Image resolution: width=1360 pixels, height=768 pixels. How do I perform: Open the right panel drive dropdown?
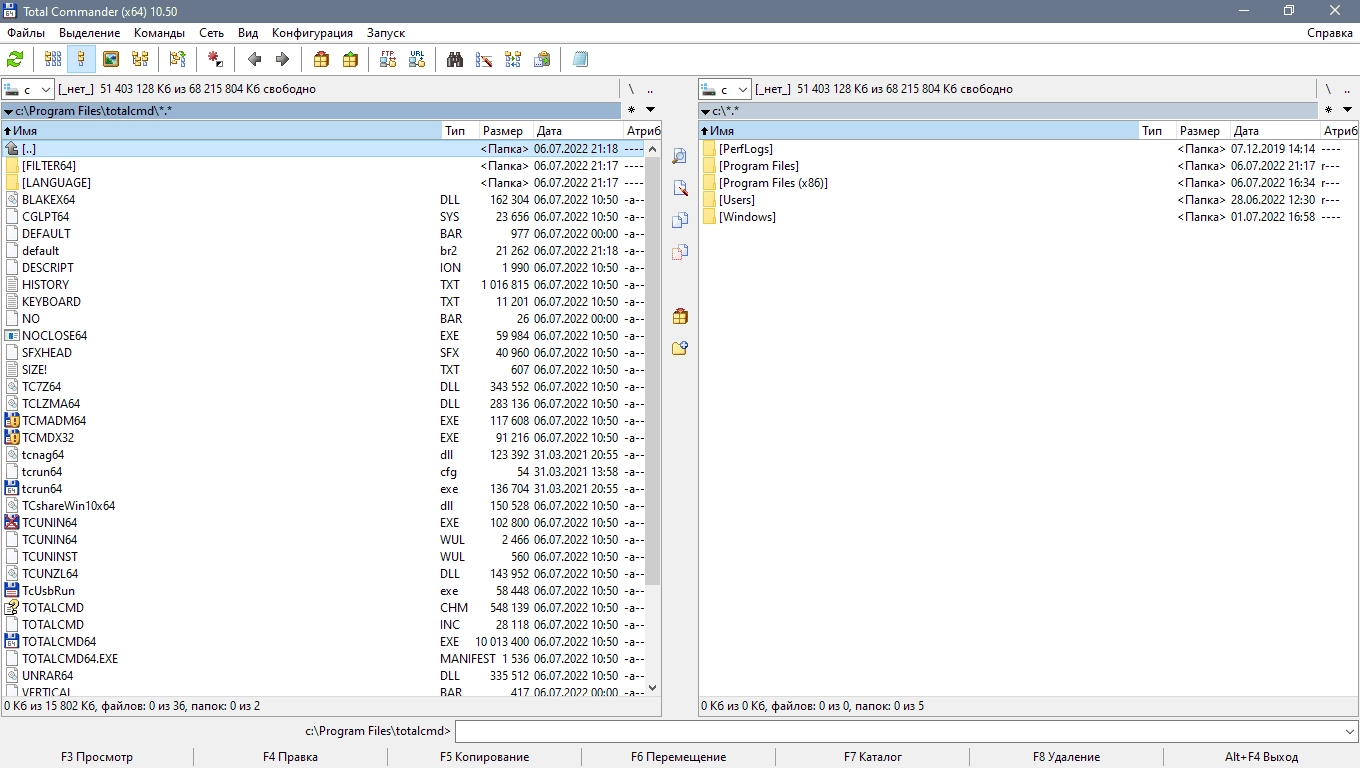tap(725, 89)
